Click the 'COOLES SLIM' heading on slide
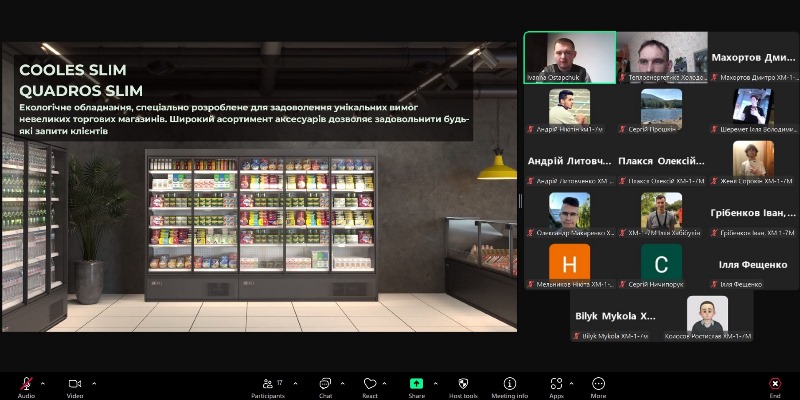Image resolution: width=800 pixels, height=400 pixels. tap(73, 70)
